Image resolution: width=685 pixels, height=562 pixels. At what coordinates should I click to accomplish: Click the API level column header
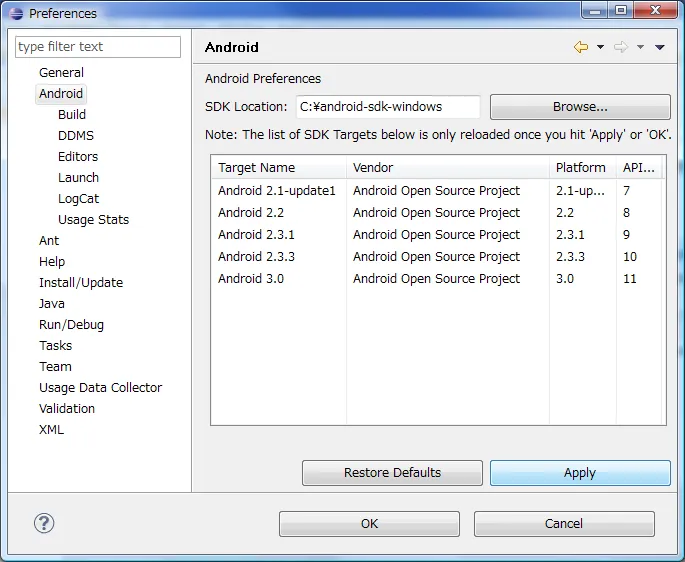[639, 167]
